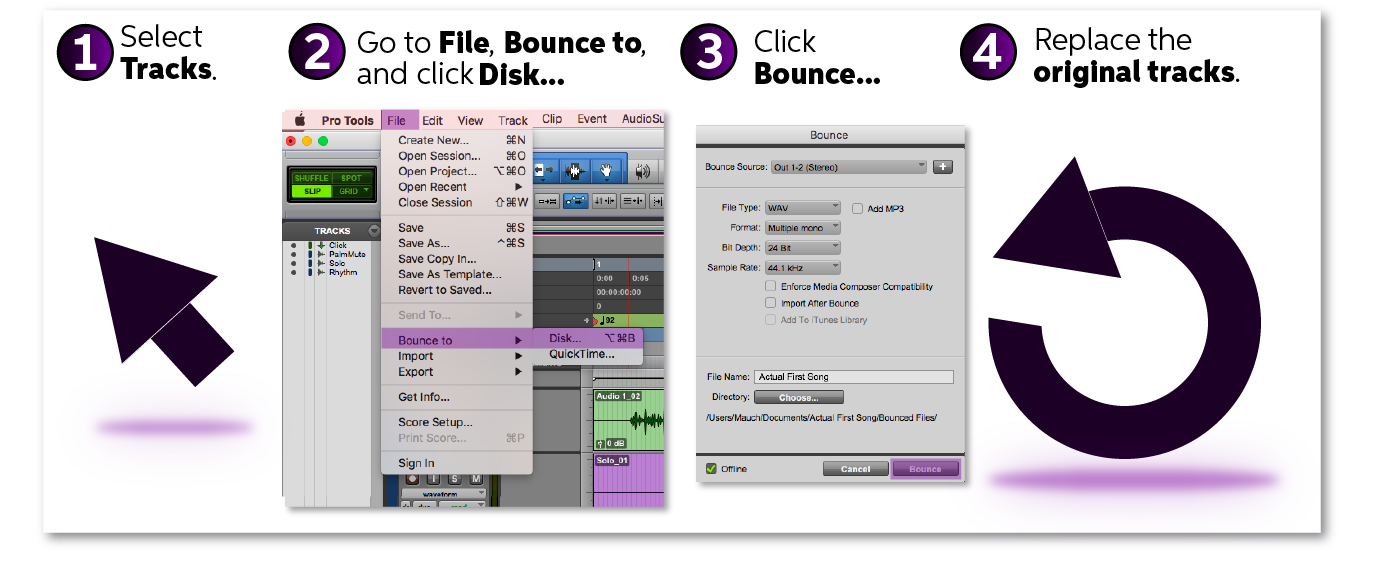Select the Solo_01 clip
Image resolution: width=1375 pixels, height=586 pixels.
tap(629, 480)
